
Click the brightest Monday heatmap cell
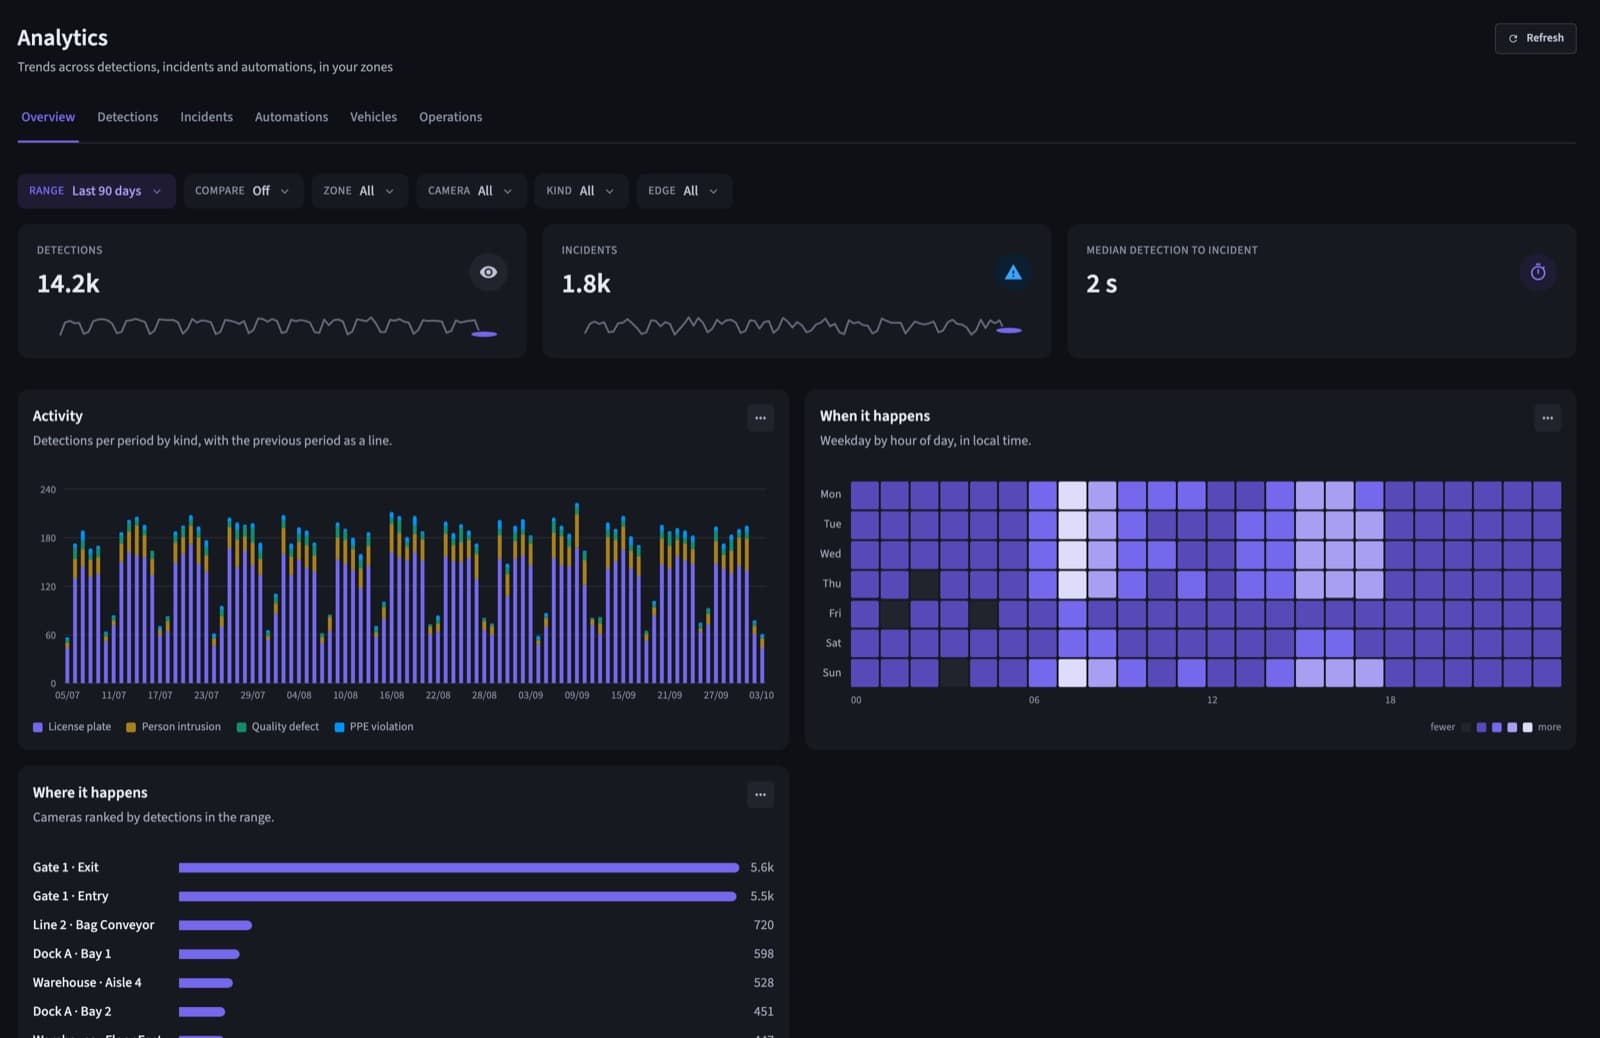(1072, 495)
